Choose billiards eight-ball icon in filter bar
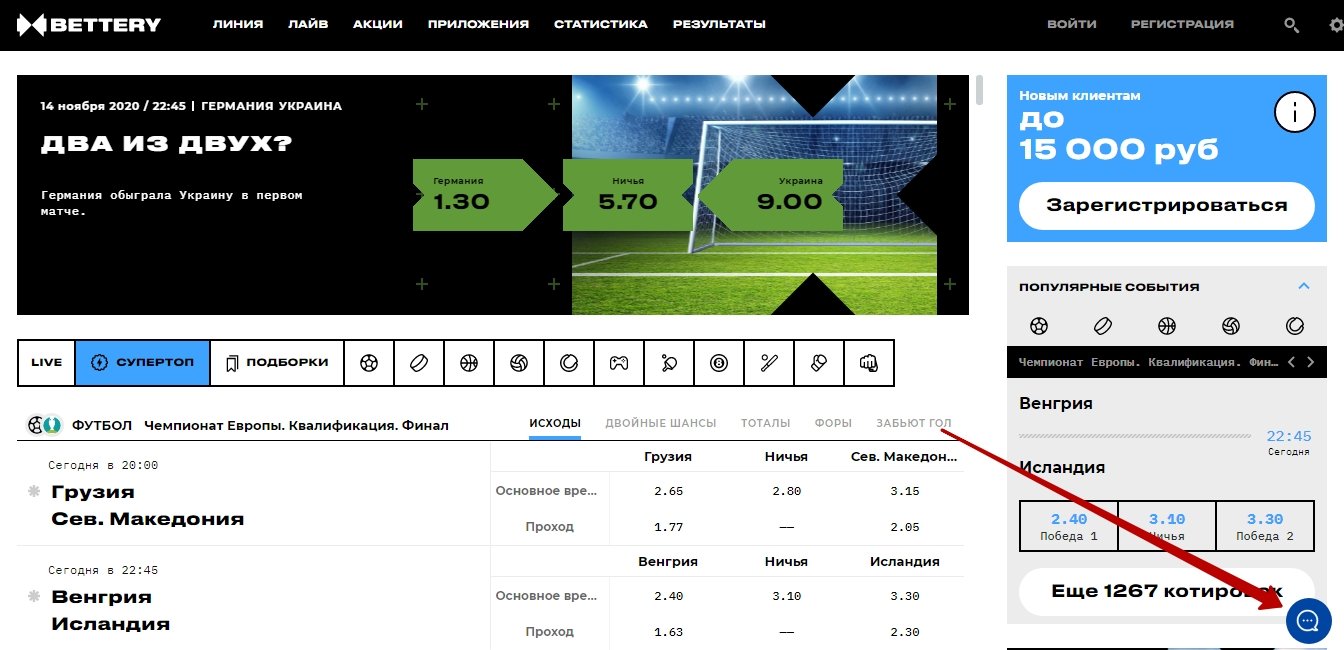1344x650 pixels. click(x=719, y=363)
